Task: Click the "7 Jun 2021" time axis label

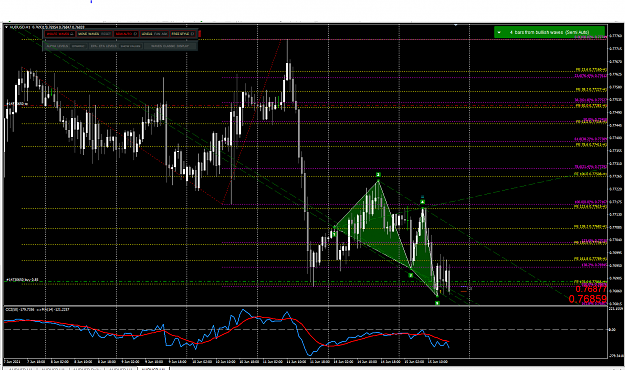Action: point(12,362)
